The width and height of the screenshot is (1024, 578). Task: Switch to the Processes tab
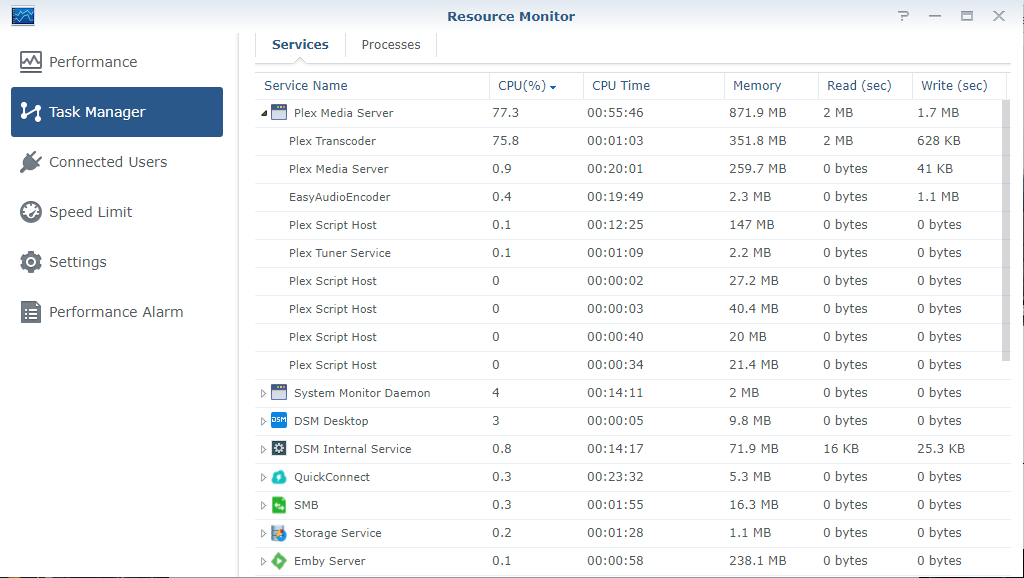point(391,45)
